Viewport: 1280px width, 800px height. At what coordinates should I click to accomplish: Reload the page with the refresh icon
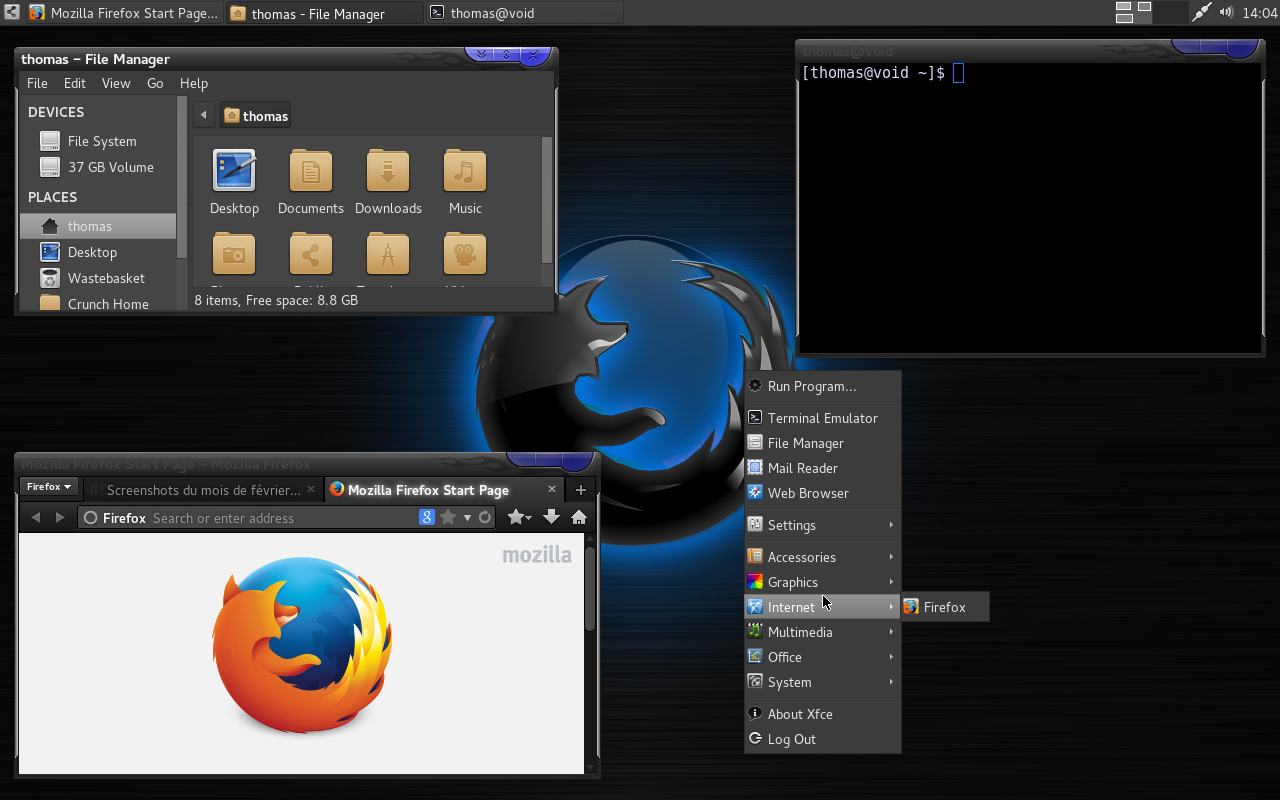tap(485, 518)
